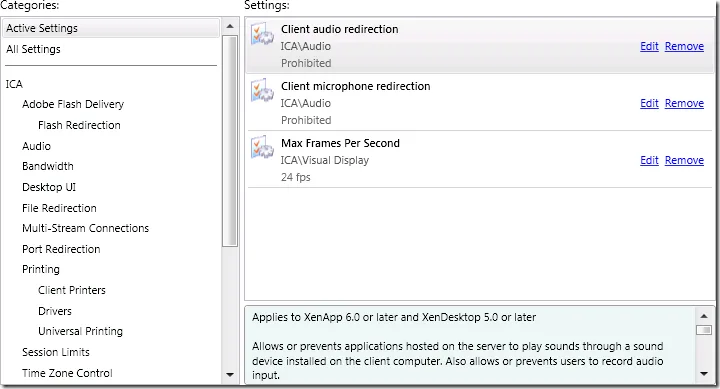The image size is (720, 389).
Task: Click the Max Frames Per Second icon
Action: coord(262,148)
